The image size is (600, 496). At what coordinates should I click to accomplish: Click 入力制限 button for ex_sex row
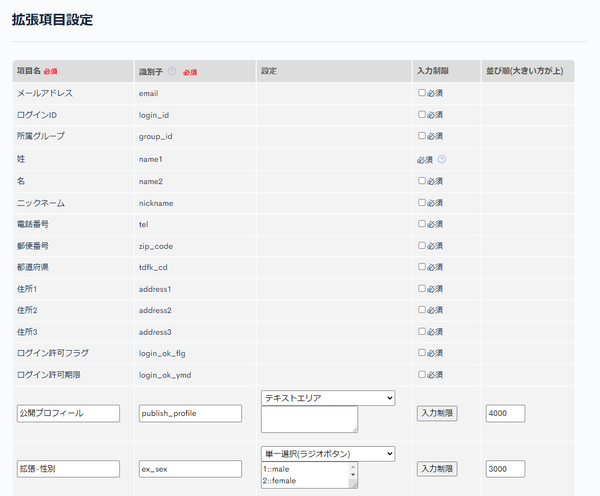[x=437, y=469]
